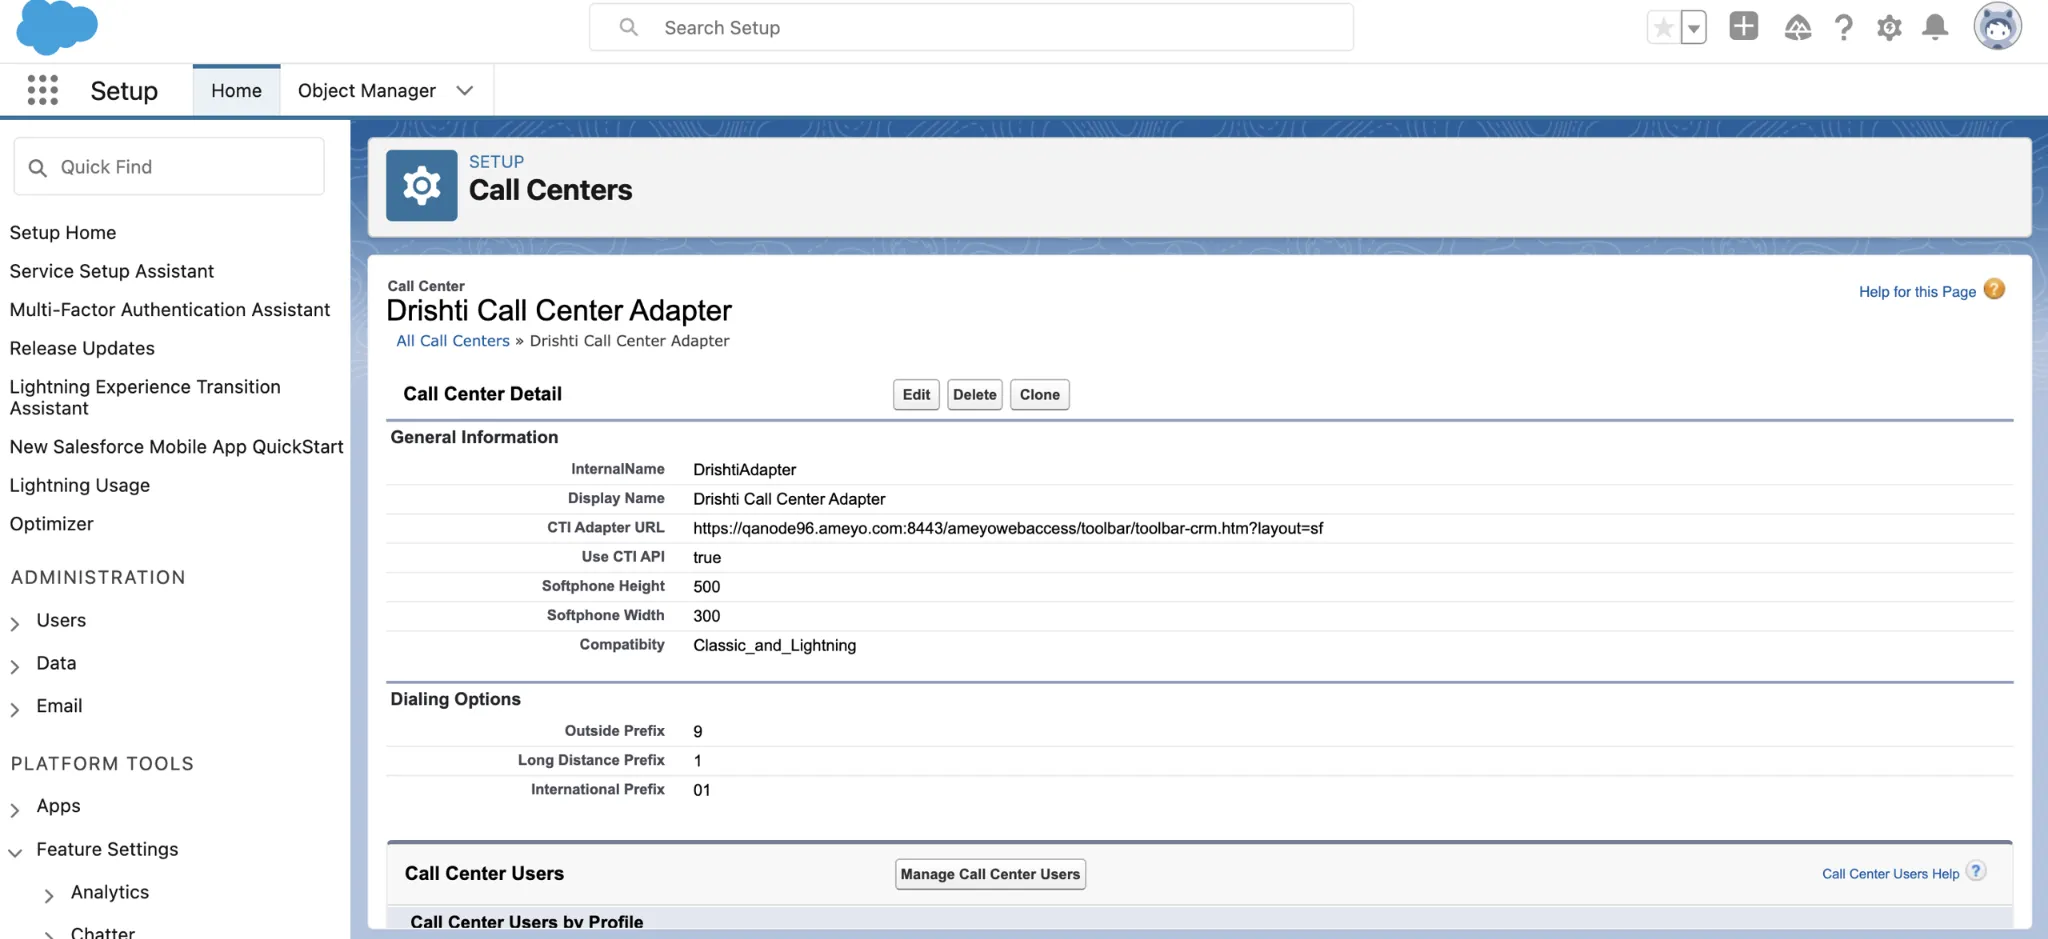The height and width of the screenshot is (939, 2048).
Task: Focus the Search Setup field
Action: 971,28
